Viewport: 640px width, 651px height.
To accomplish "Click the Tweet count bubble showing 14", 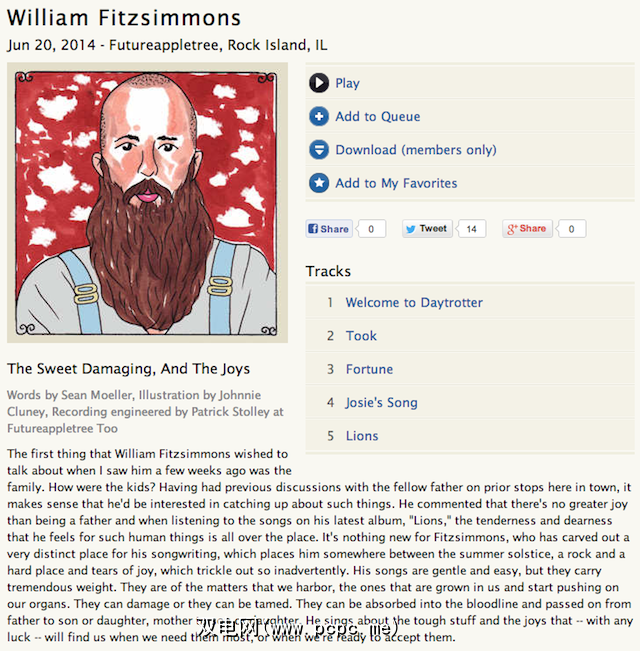I will pos(472,229).
